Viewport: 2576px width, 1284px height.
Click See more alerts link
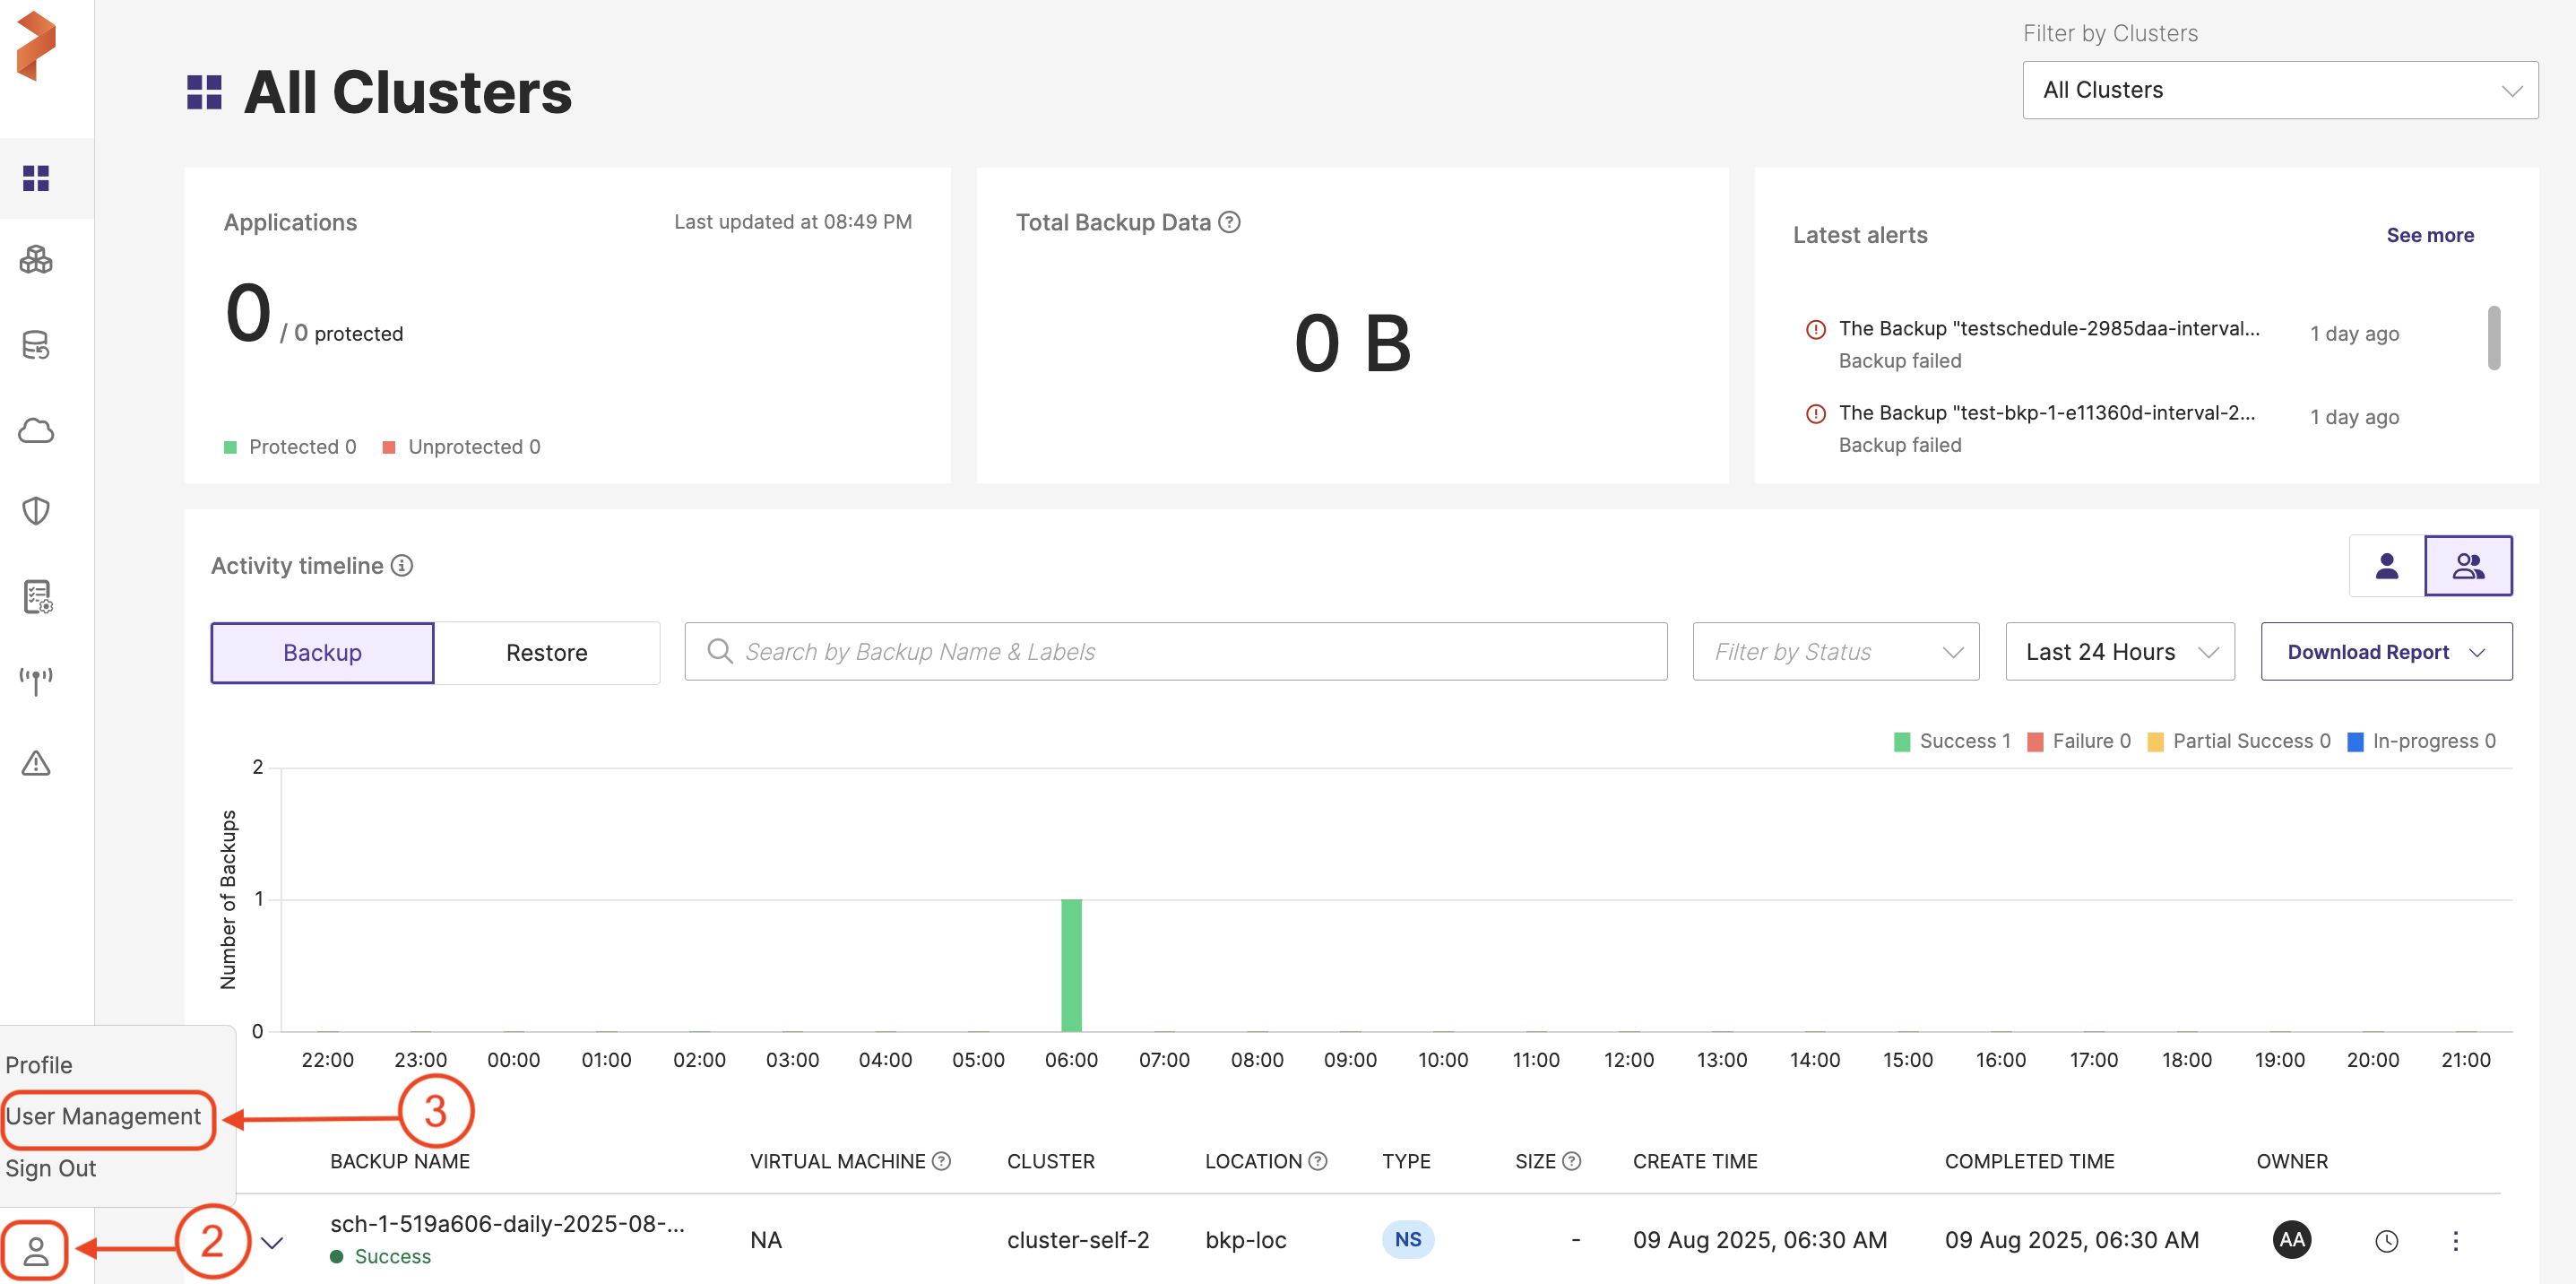point(2429,235)
